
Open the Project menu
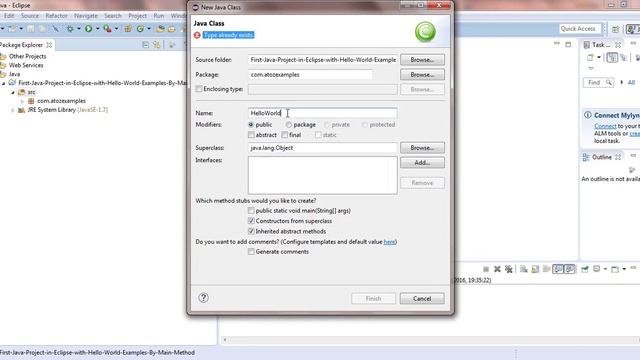[x=138, y=16]
